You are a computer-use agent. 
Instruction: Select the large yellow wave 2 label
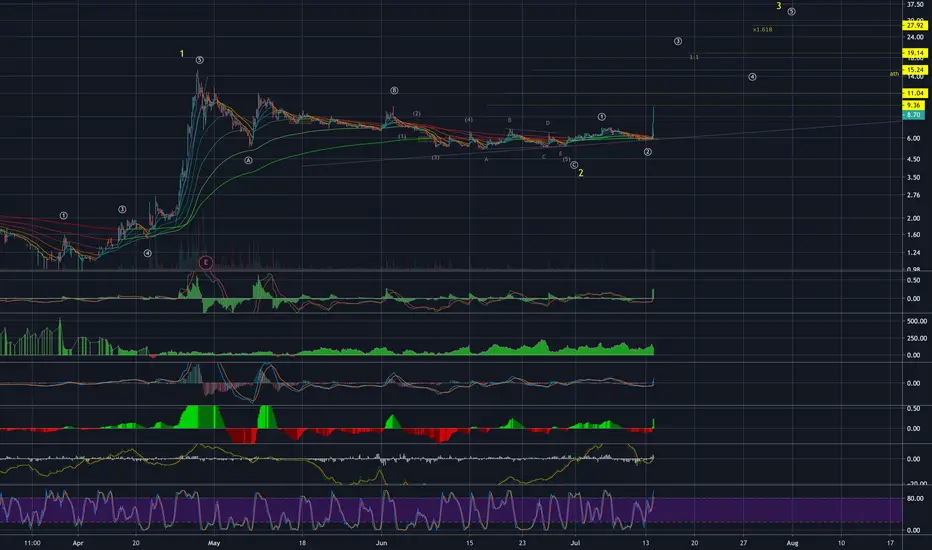[581, 173]
